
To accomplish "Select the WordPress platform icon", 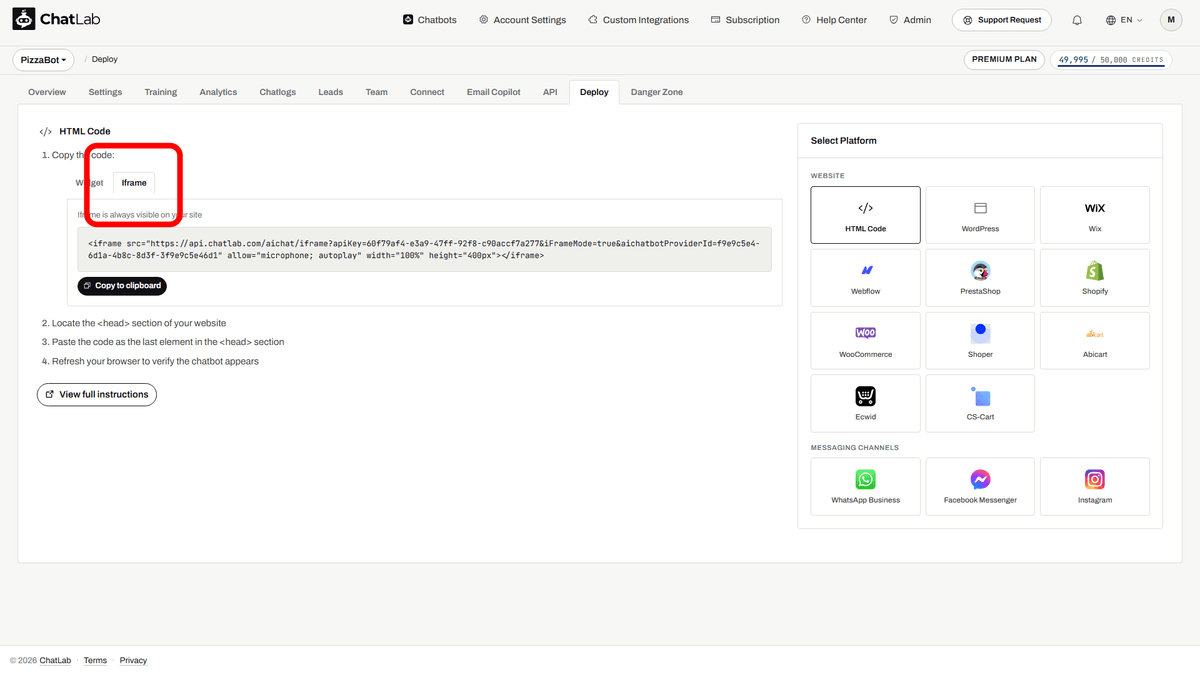I will 980,208.
